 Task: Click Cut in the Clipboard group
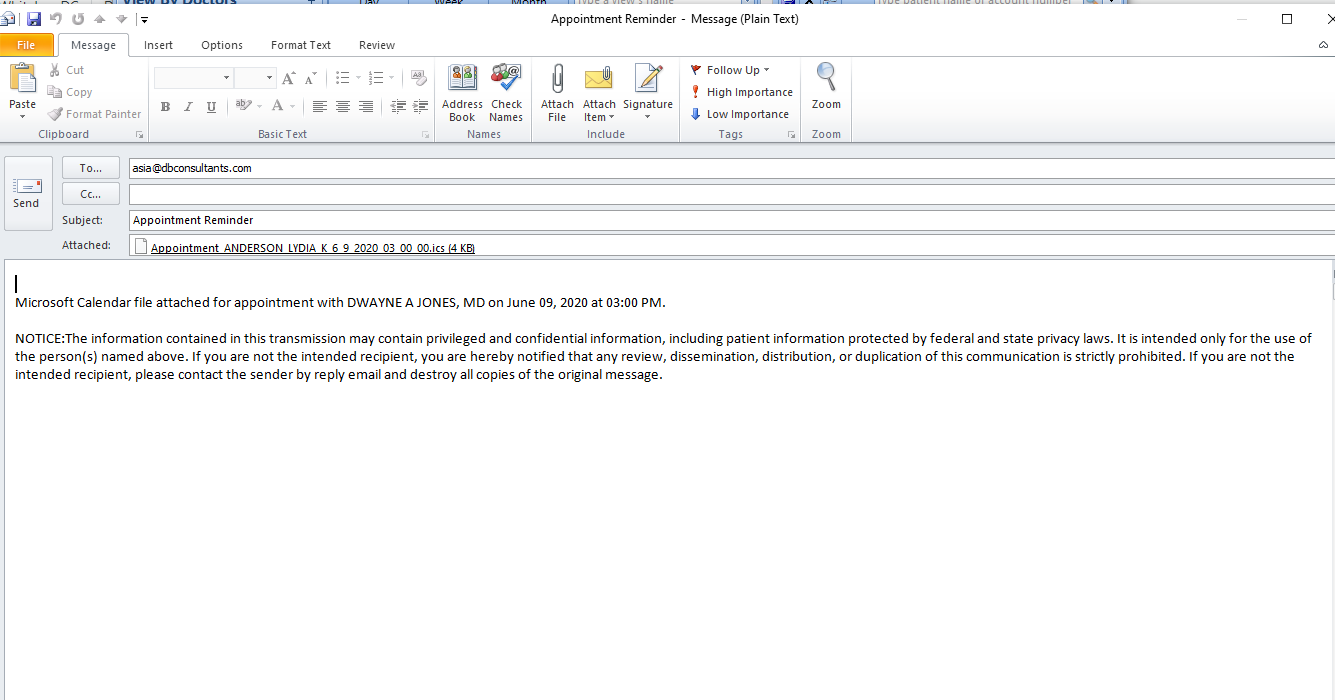click(x=67, y=70)
